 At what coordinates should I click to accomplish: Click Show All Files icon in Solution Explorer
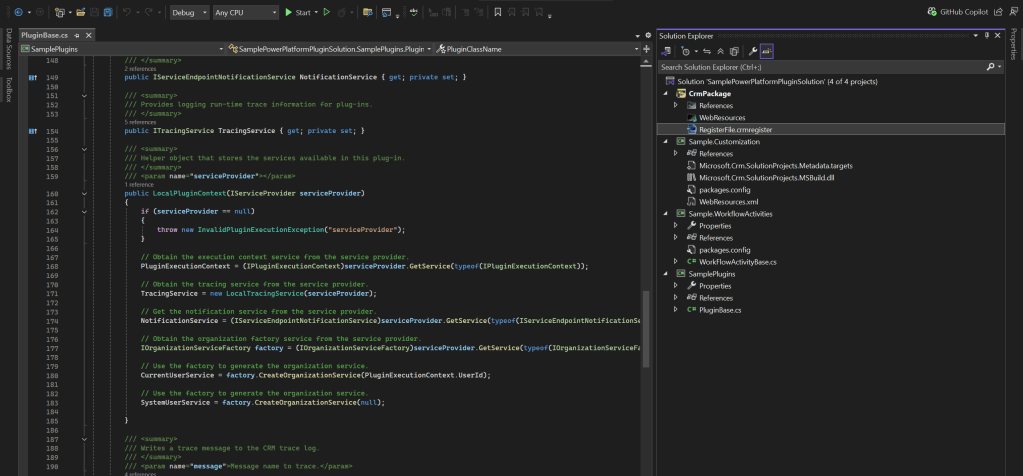(734, 50)
